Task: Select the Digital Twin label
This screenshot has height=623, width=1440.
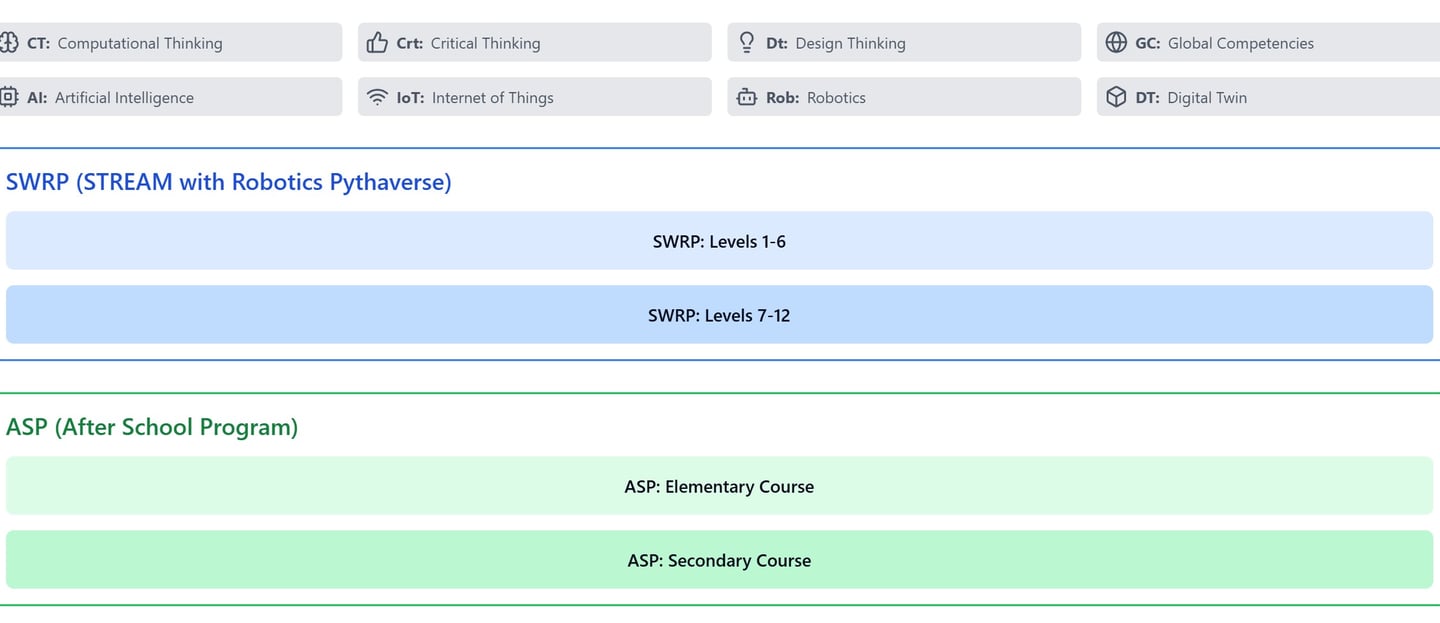Action: (1207, 97)
